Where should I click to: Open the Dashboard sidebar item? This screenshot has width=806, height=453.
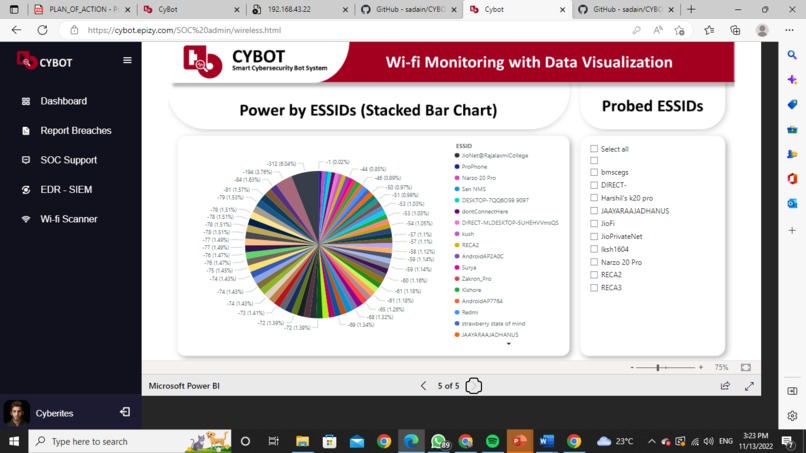point(54,101)
